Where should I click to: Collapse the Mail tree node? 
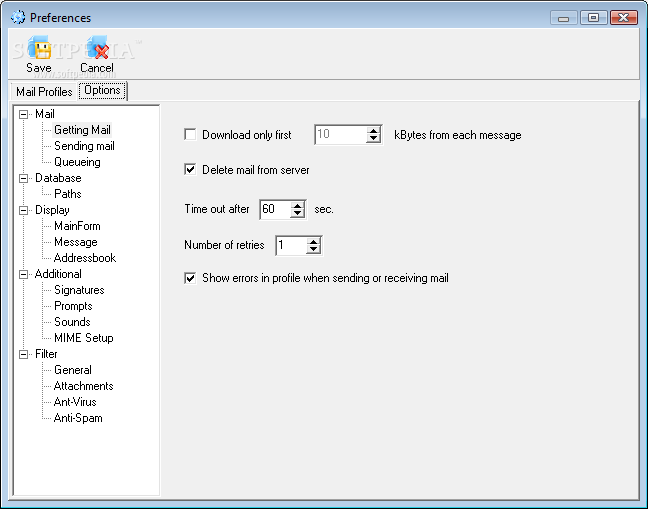24,114
